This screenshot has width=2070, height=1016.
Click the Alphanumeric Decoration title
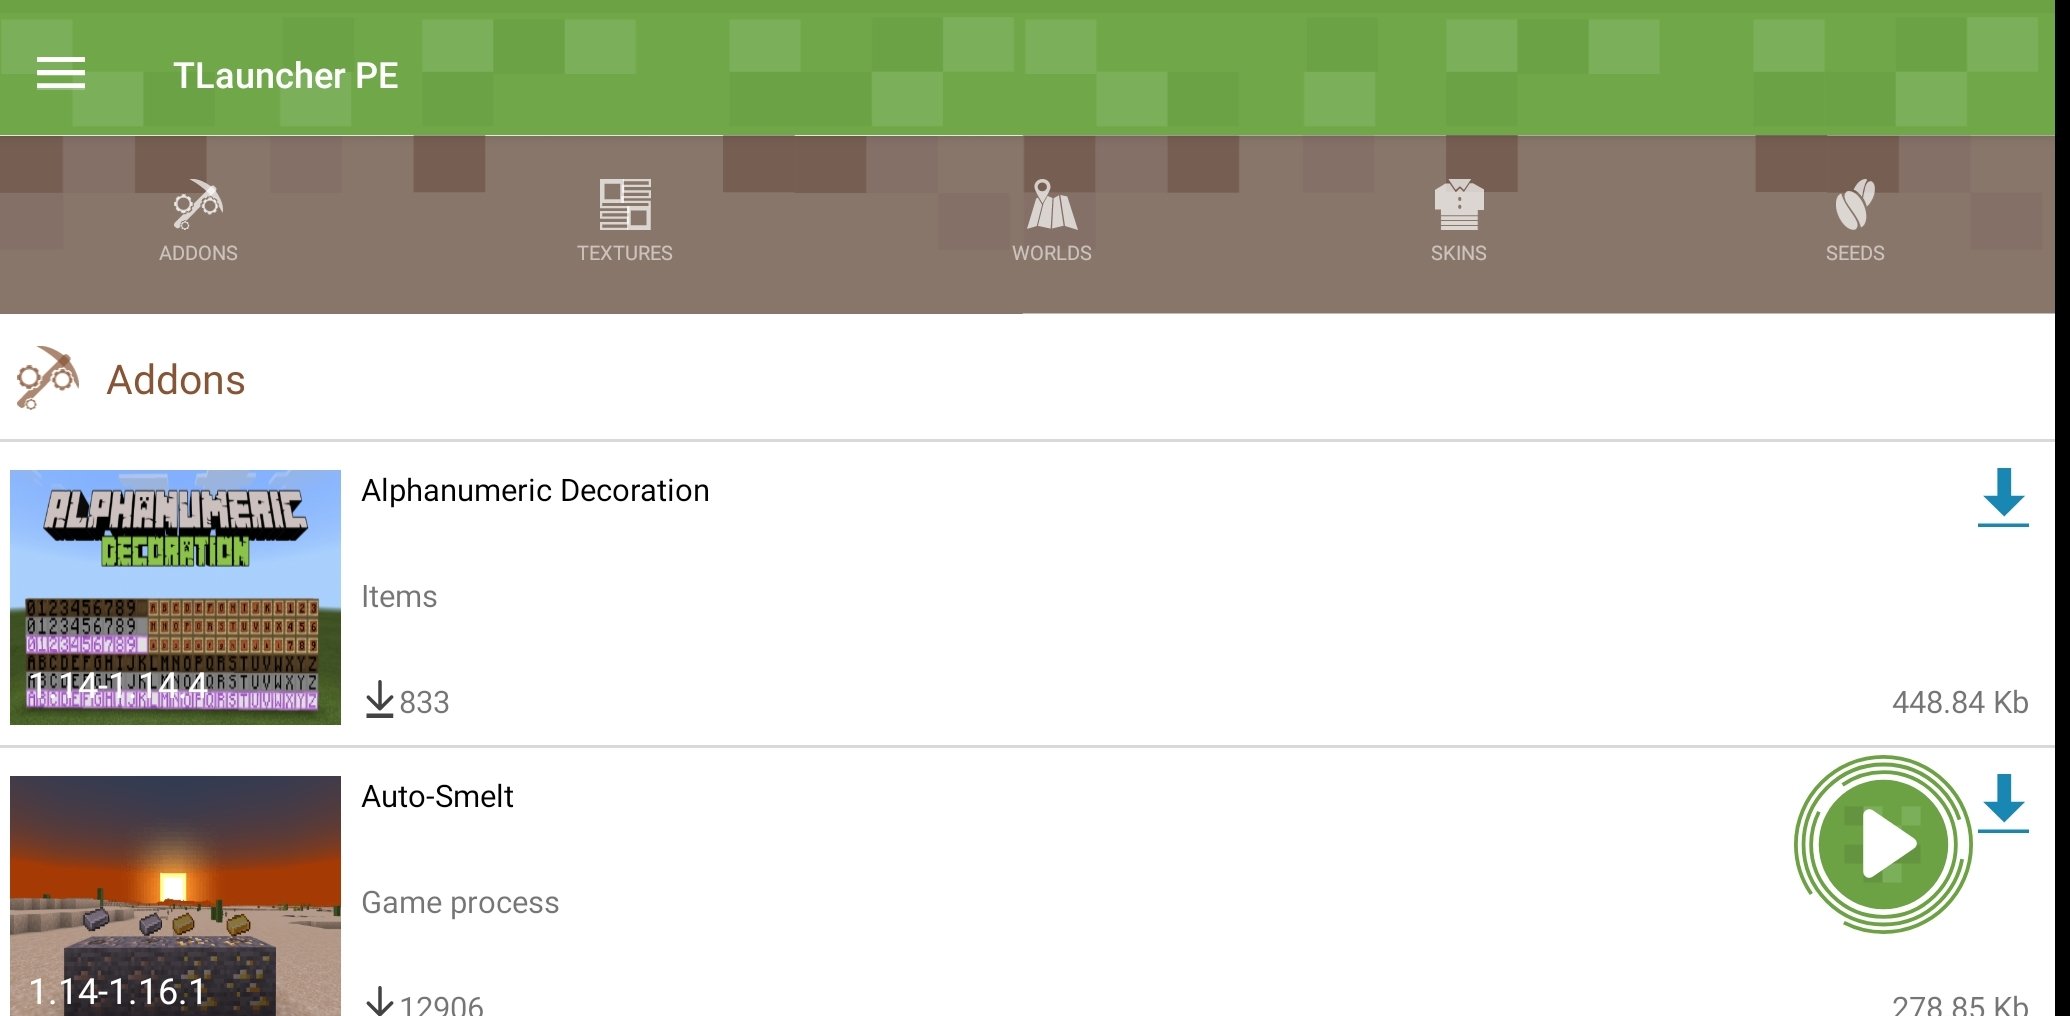[x=535, y=490]
